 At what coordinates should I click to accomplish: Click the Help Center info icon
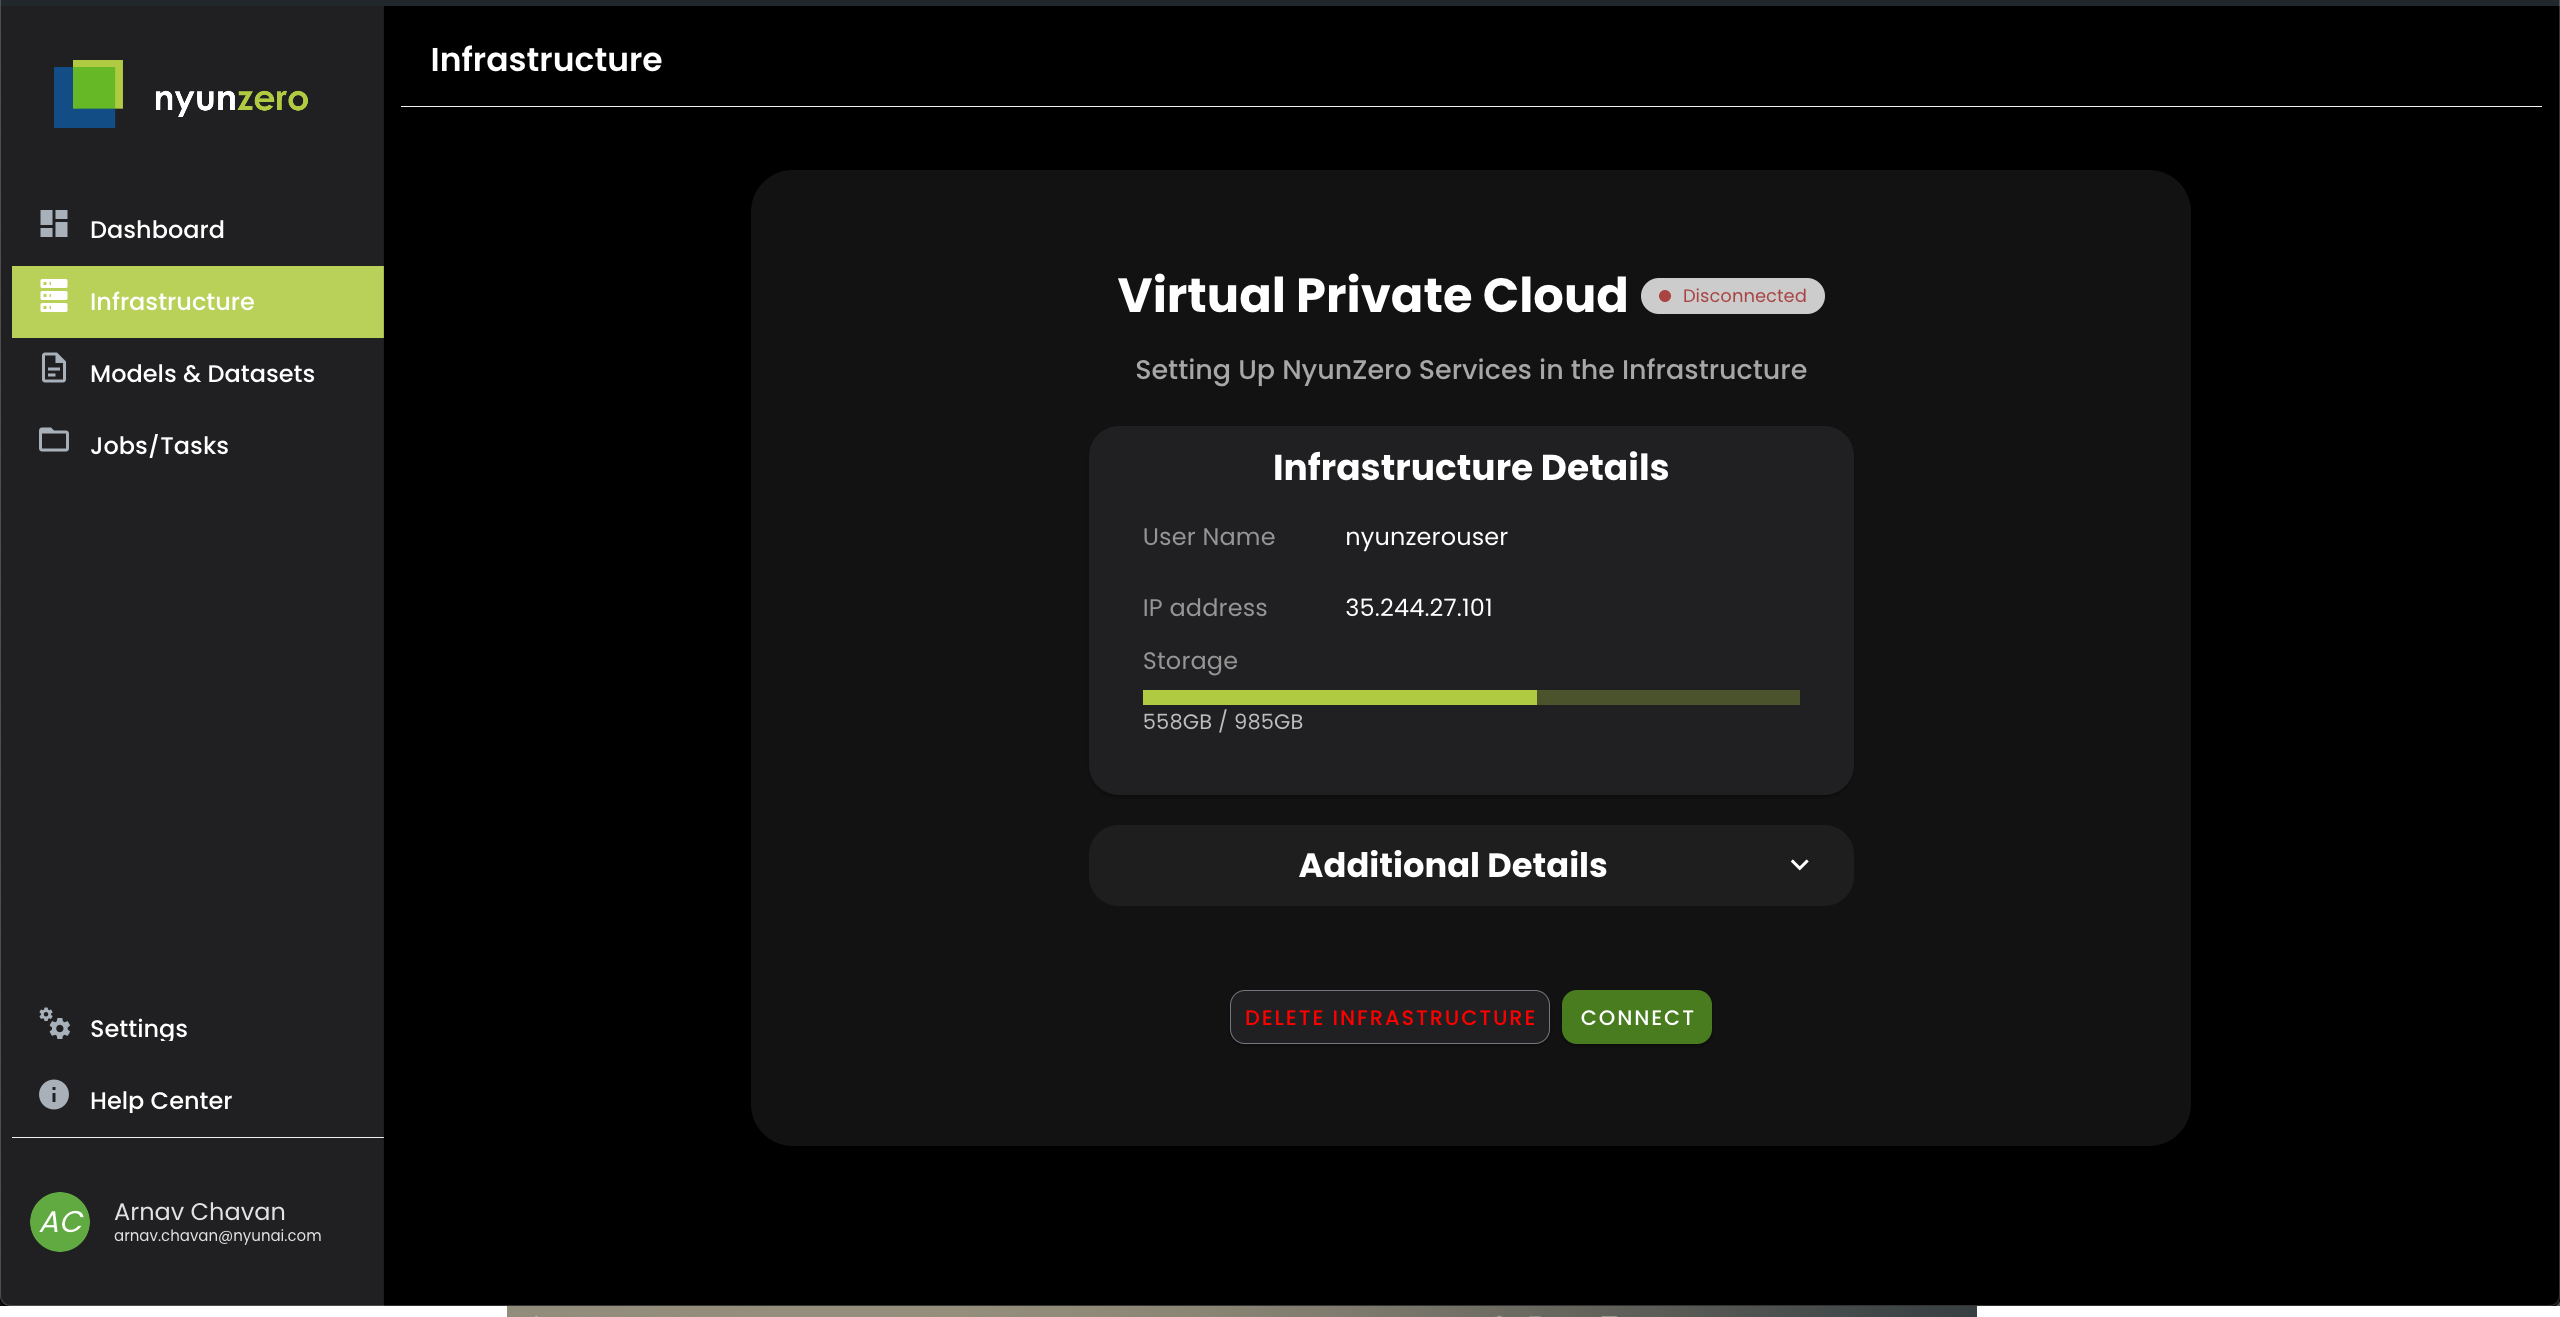click(x=54, y=1095)
